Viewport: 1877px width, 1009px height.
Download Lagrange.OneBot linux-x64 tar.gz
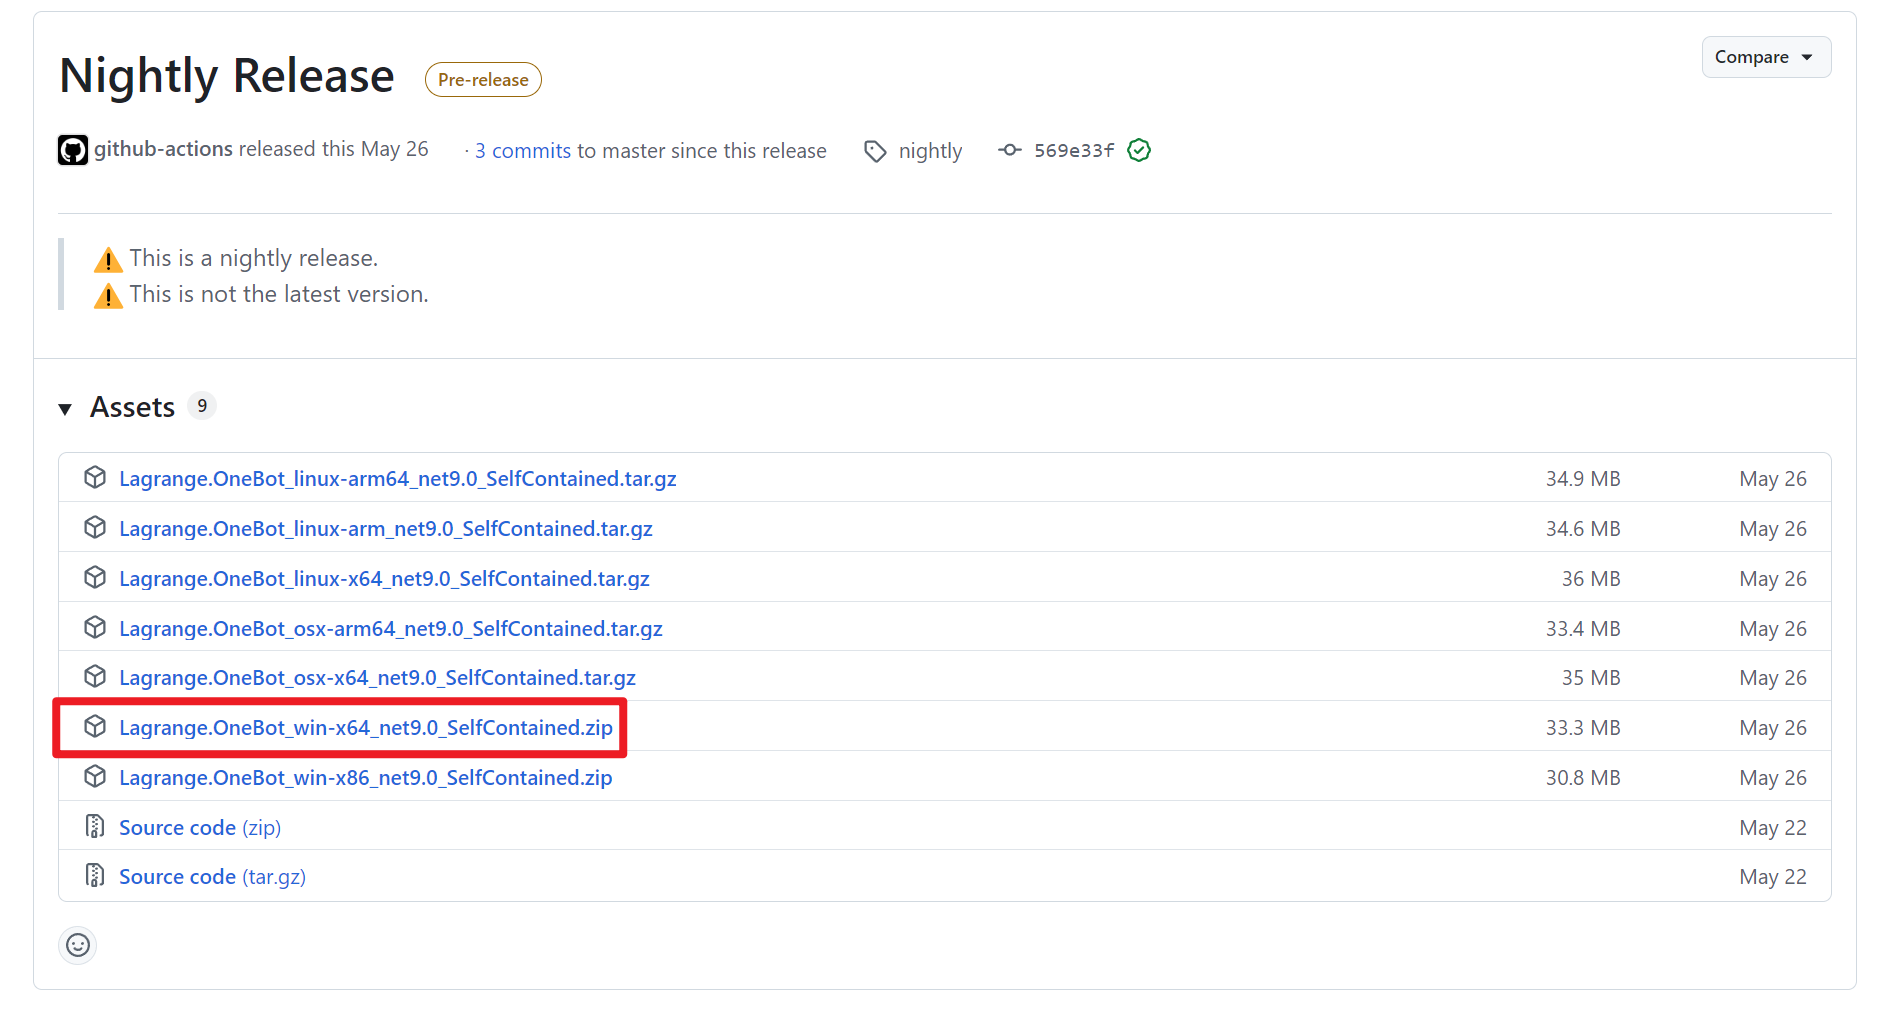point(384,579)
